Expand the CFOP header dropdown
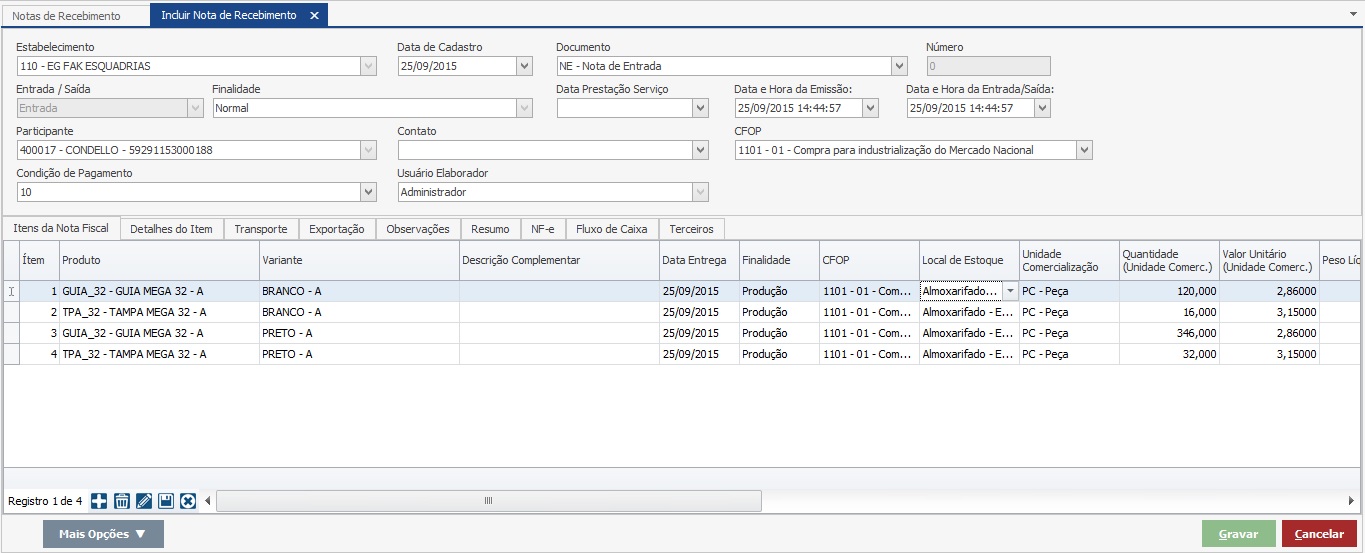Viewport: 1365px width, 553px height. pos(1084,150)
